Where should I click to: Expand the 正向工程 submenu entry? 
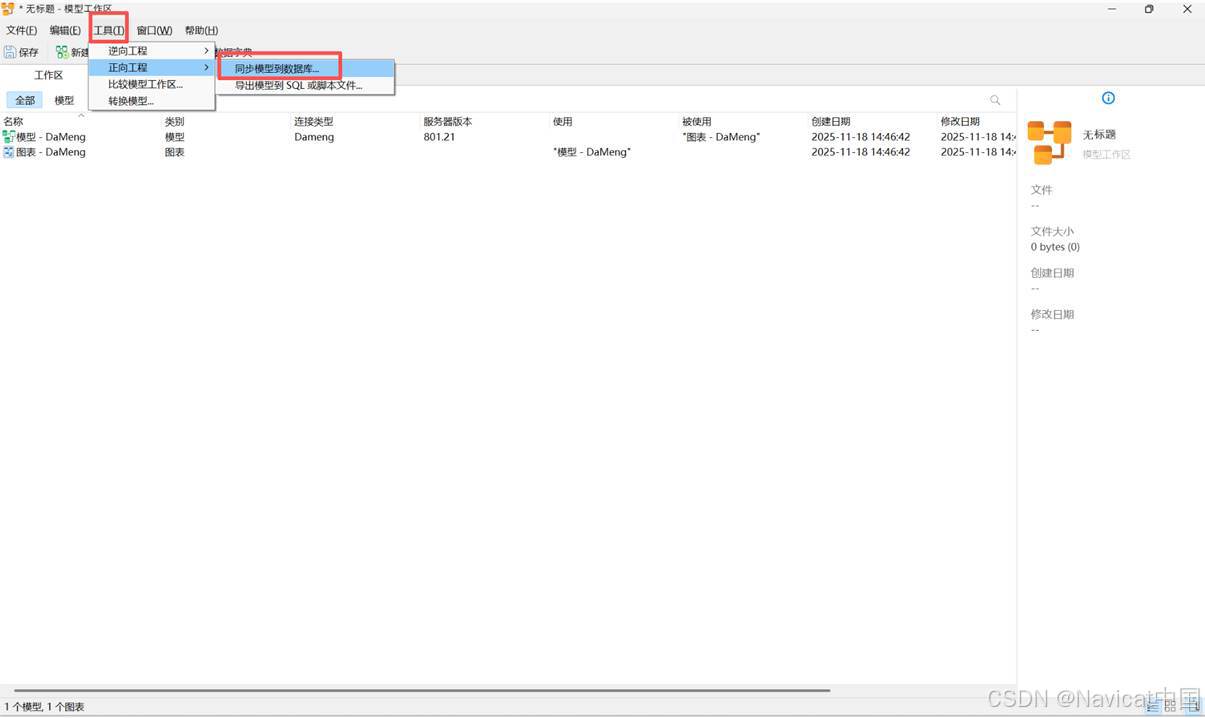click(x=152, y=67)
